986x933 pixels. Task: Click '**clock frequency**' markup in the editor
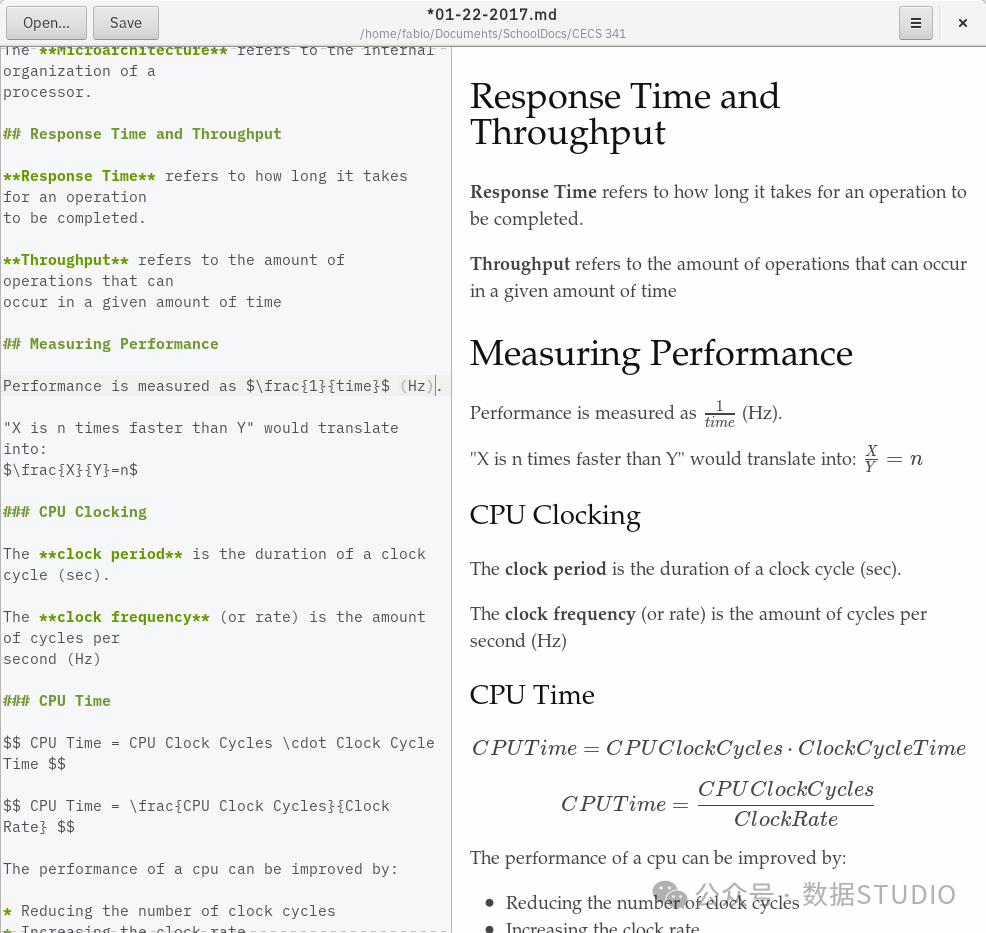click(125, 617)
